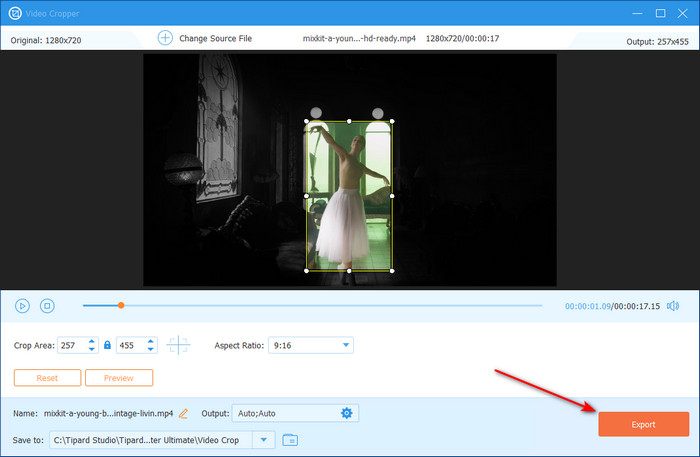Toggle the aspect ratio lock icon
Screen dimensions: 700x457
[107, 345]
